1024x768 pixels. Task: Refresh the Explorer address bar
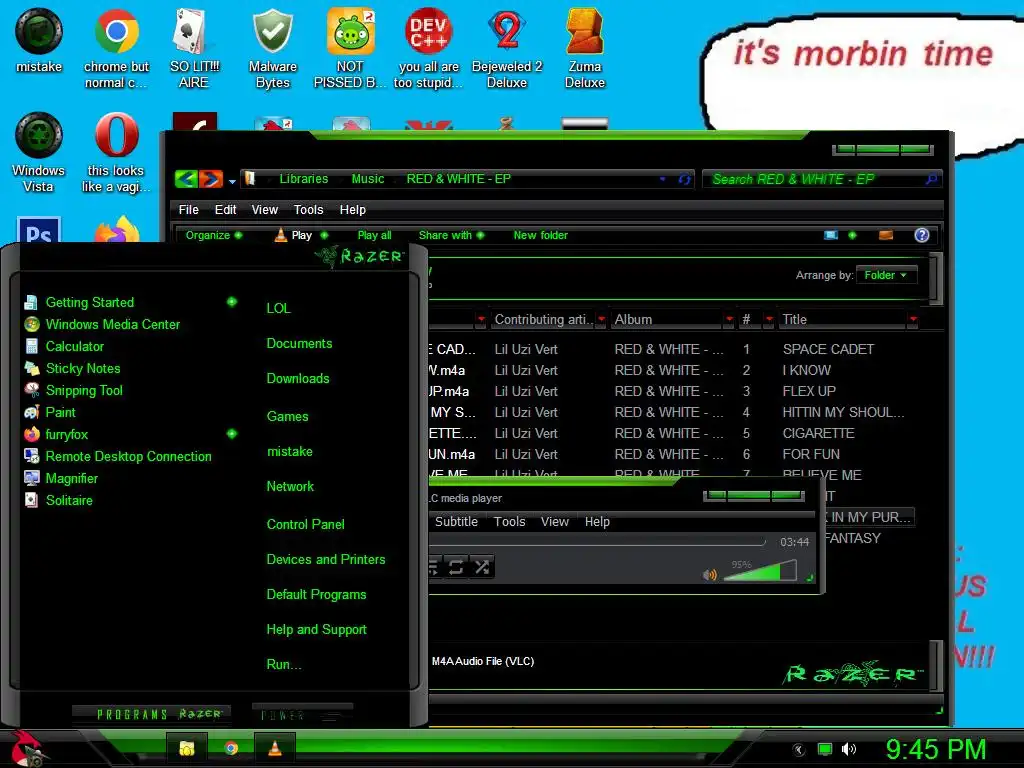pyautogui.click(x=684, y=179)
